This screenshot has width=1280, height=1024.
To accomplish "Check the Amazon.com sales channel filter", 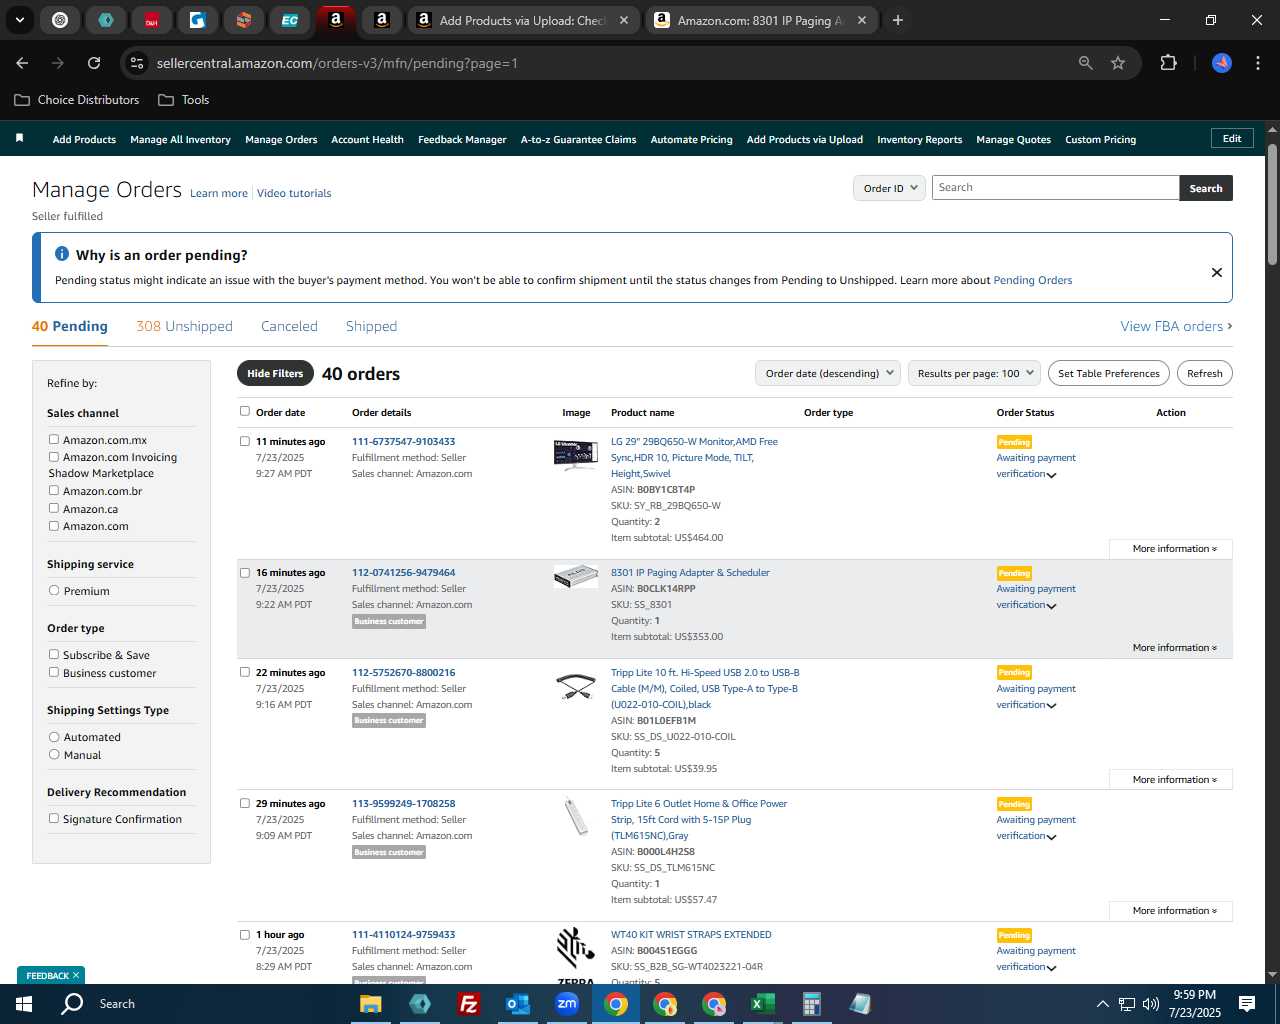I will point(54,525).
